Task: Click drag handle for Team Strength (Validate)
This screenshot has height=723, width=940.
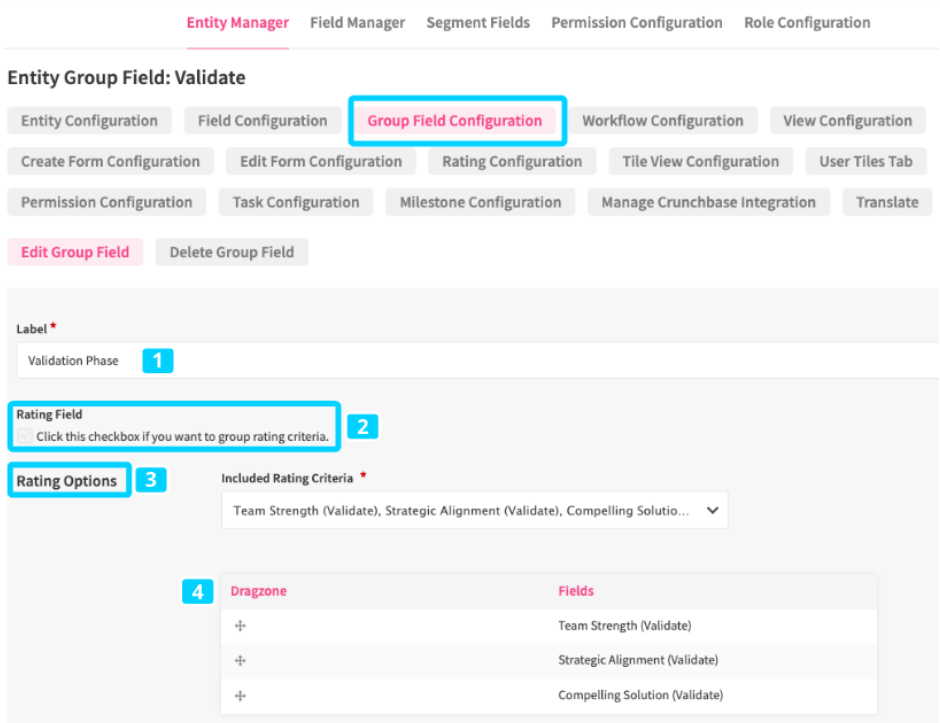Action: (x=240, y=626)
